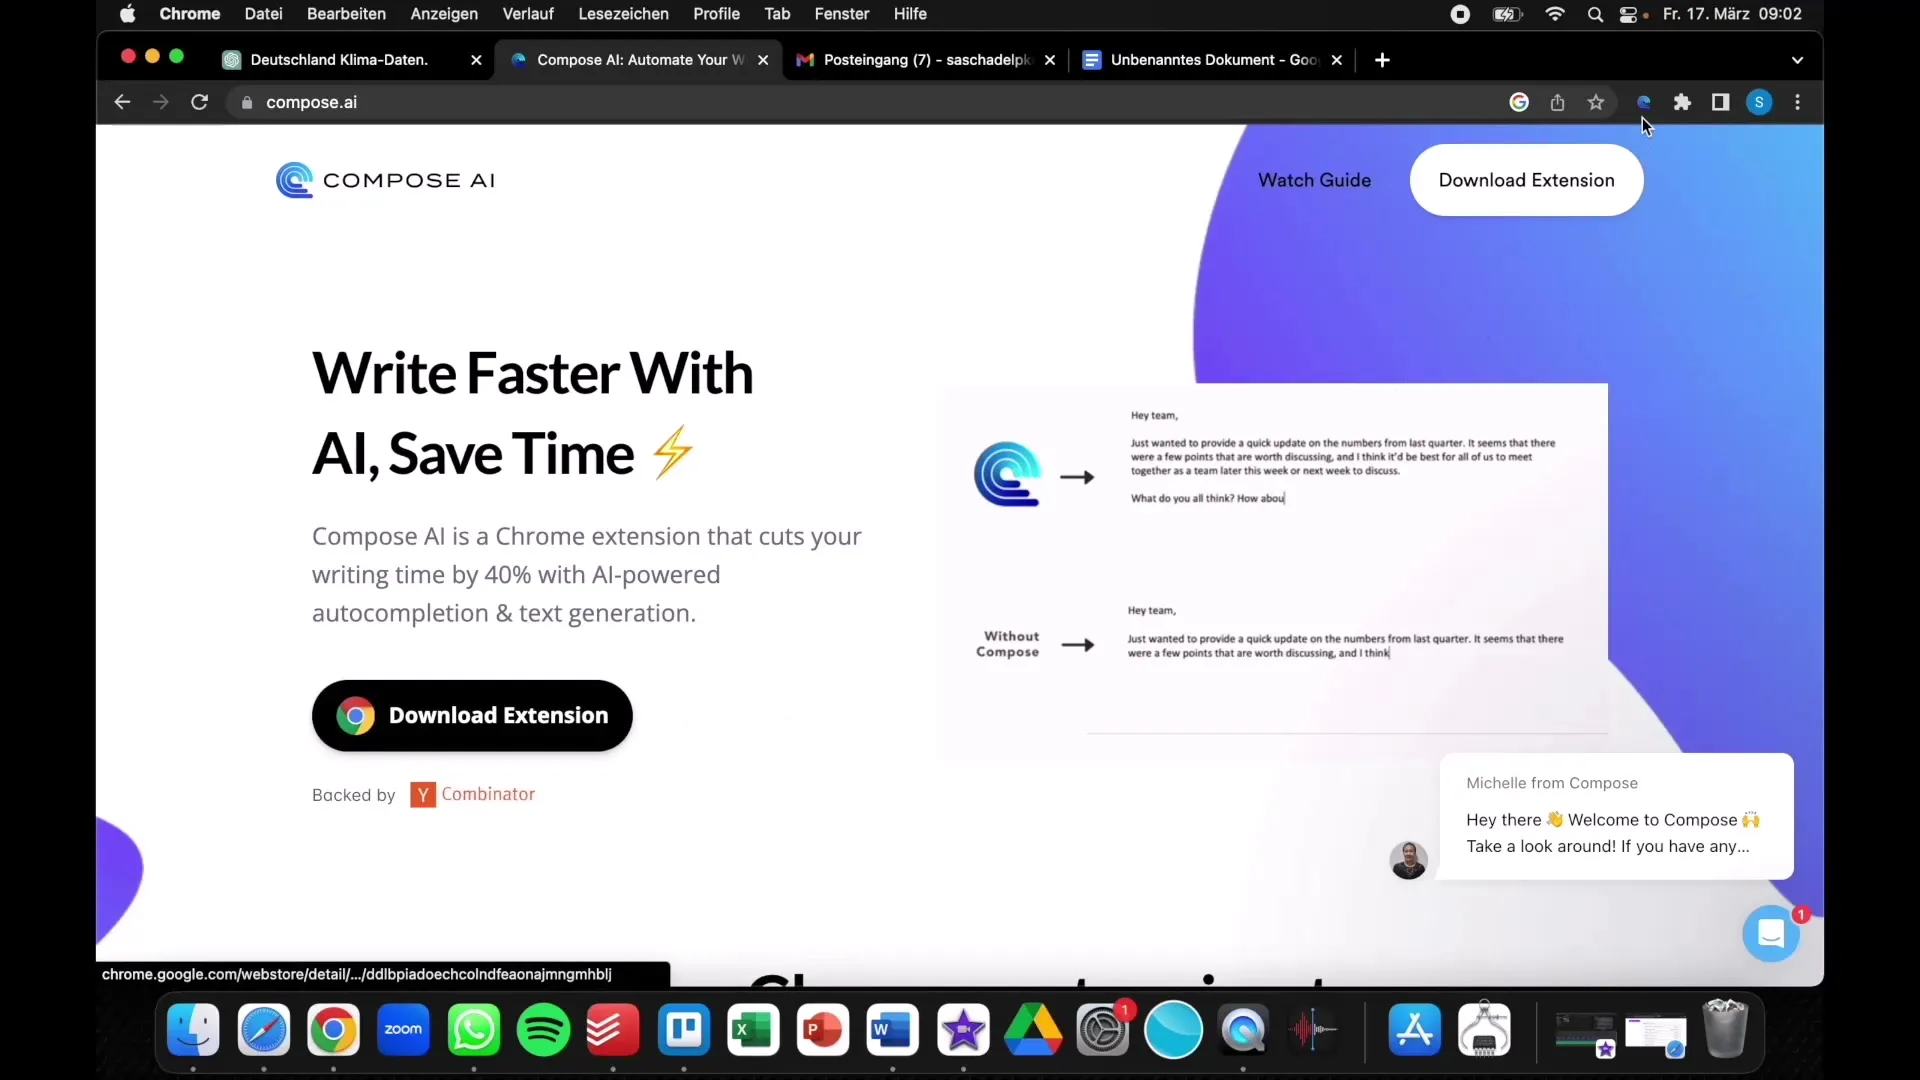Click the share/upload icon in toolbar
1920x1080 pixels.
coord(1557,102)
